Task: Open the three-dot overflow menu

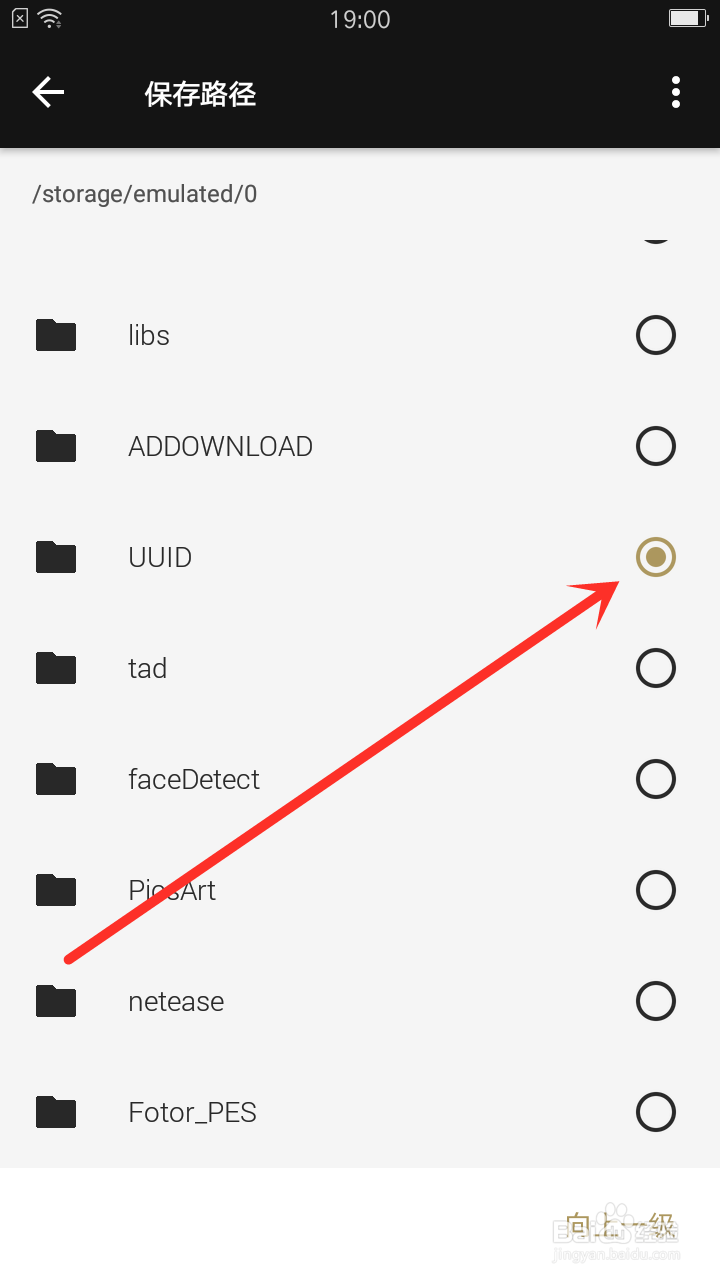Action: [676, 93]
